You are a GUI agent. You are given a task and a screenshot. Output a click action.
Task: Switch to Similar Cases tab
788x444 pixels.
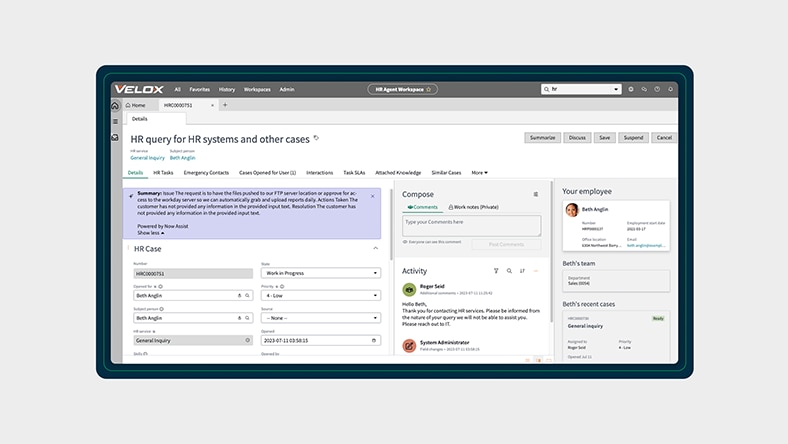[446, 172]
